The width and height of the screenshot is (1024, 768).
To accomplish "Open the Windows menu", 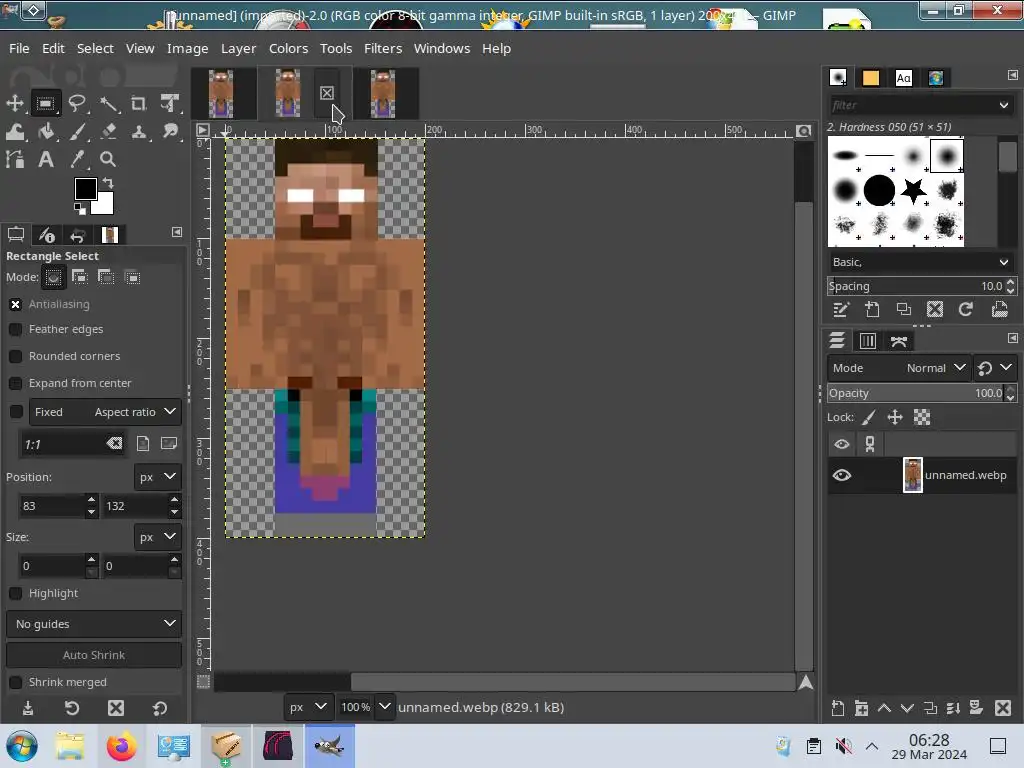I will [x=441, y=48].
